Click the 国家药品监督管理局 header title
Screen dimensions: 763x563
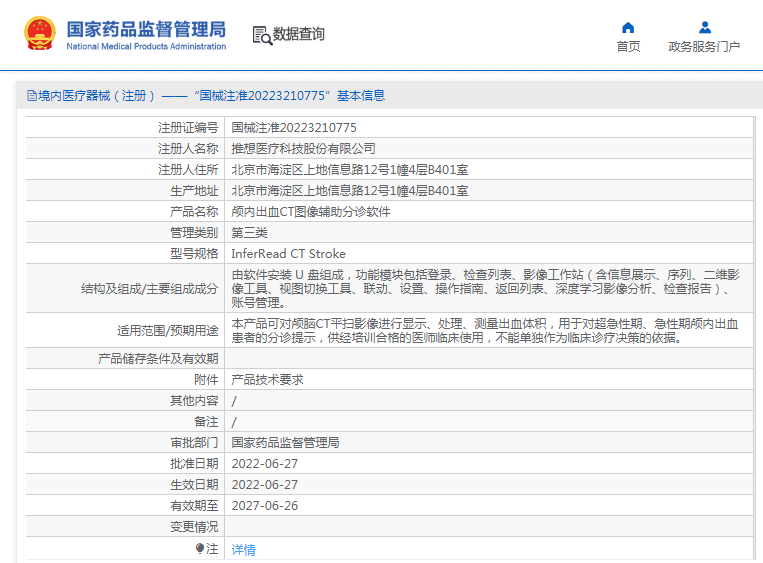tap(146, 29)
